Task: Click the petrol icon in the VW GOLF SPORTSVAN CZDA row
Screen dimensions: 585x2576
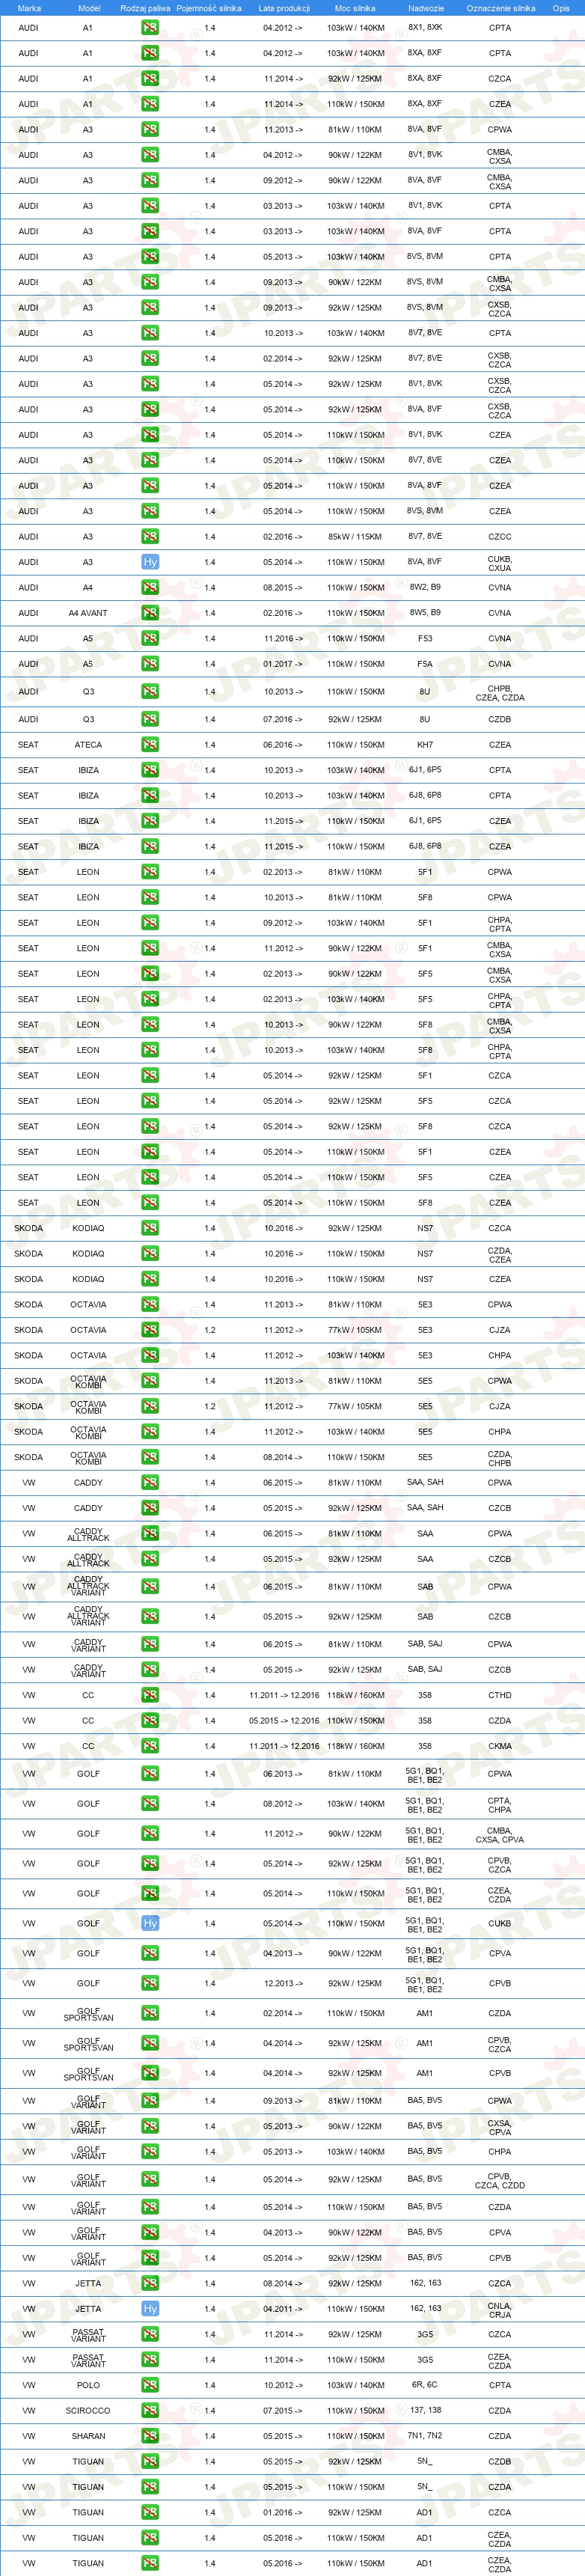Action: pos(150,2013)
